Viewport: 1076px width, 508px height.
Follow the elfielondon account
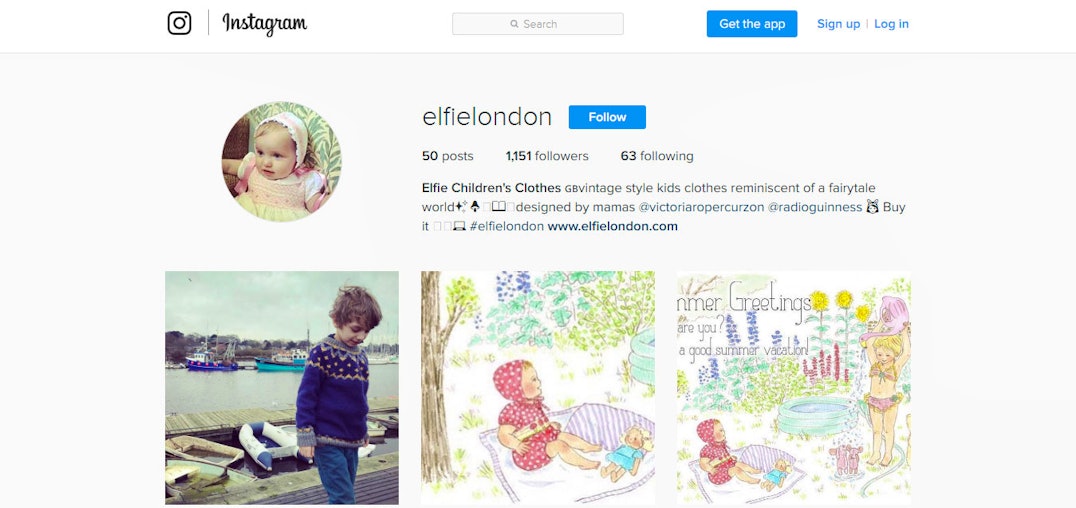click(607, 117)
